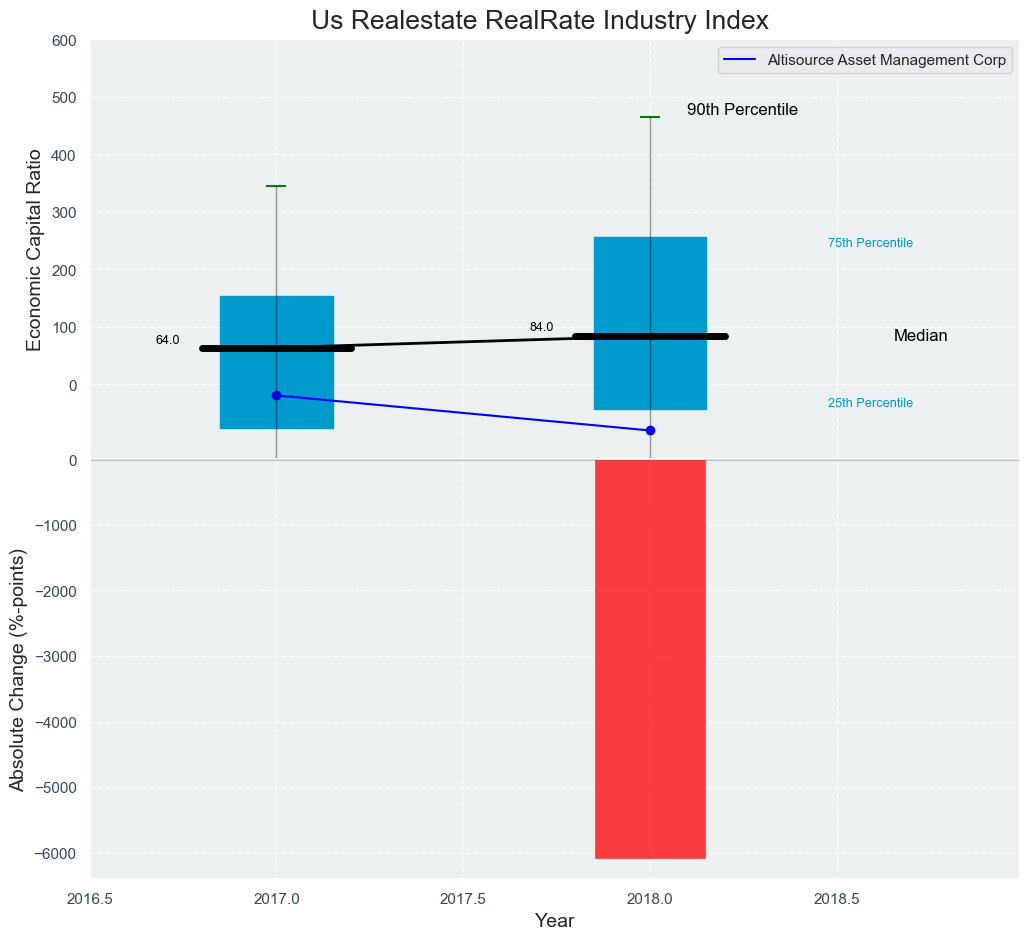Click the blue 2018 Altisource data point

650,430
